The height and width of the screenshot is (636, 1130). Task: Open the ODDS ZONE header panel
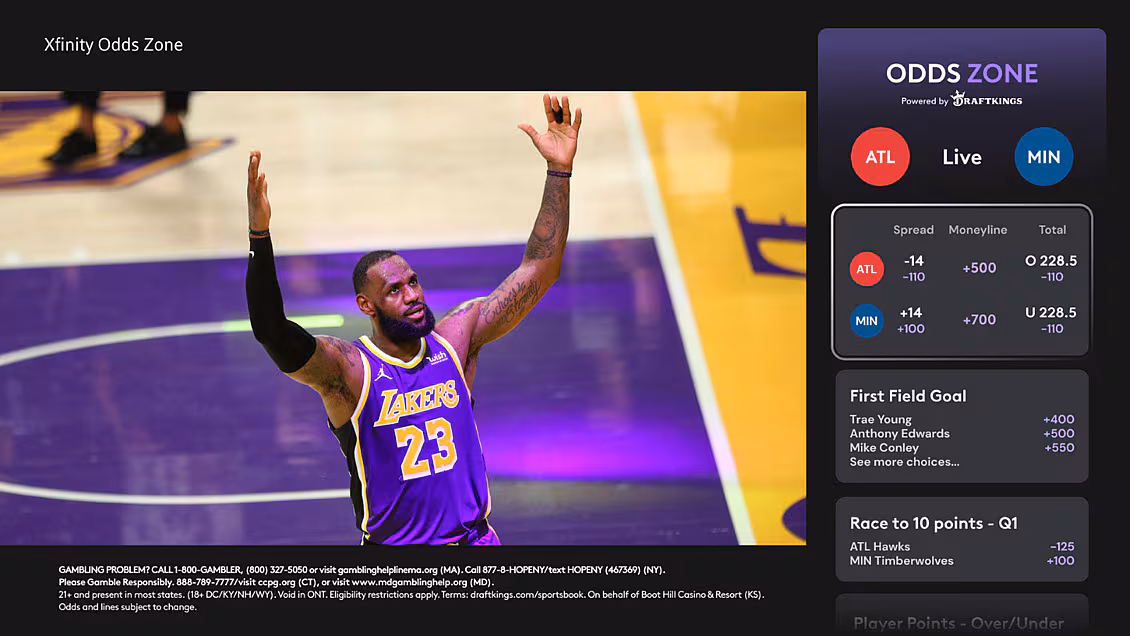961,73
